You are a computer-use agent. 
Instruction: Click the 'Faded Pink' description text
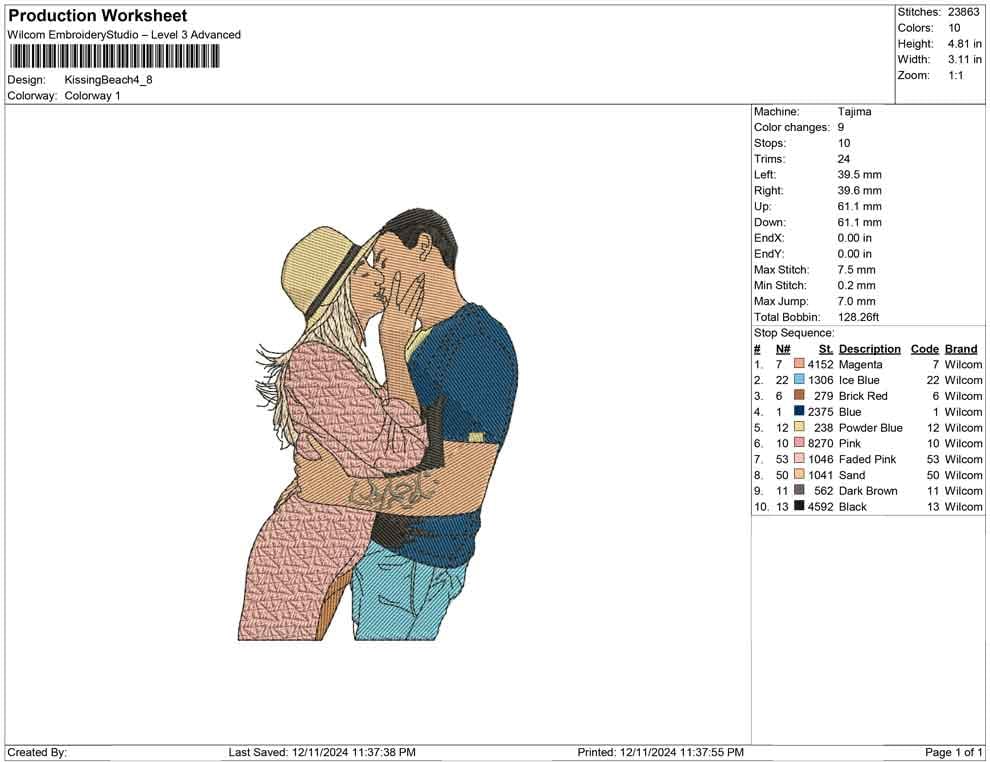coord(868,459)
